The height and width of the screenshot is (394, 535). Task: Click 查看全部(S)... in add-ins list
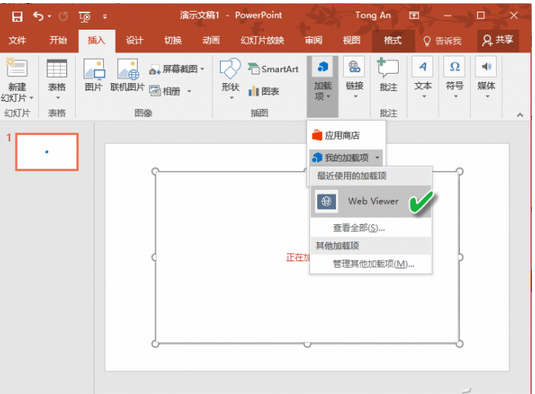point(359,228)
